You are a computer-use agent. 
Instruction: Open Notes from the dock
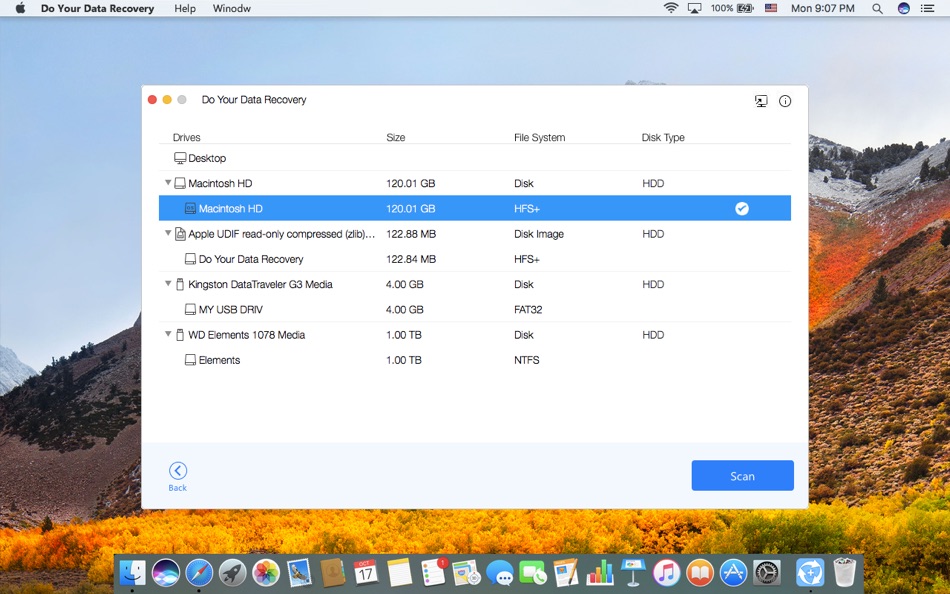(x=399, y=572)
